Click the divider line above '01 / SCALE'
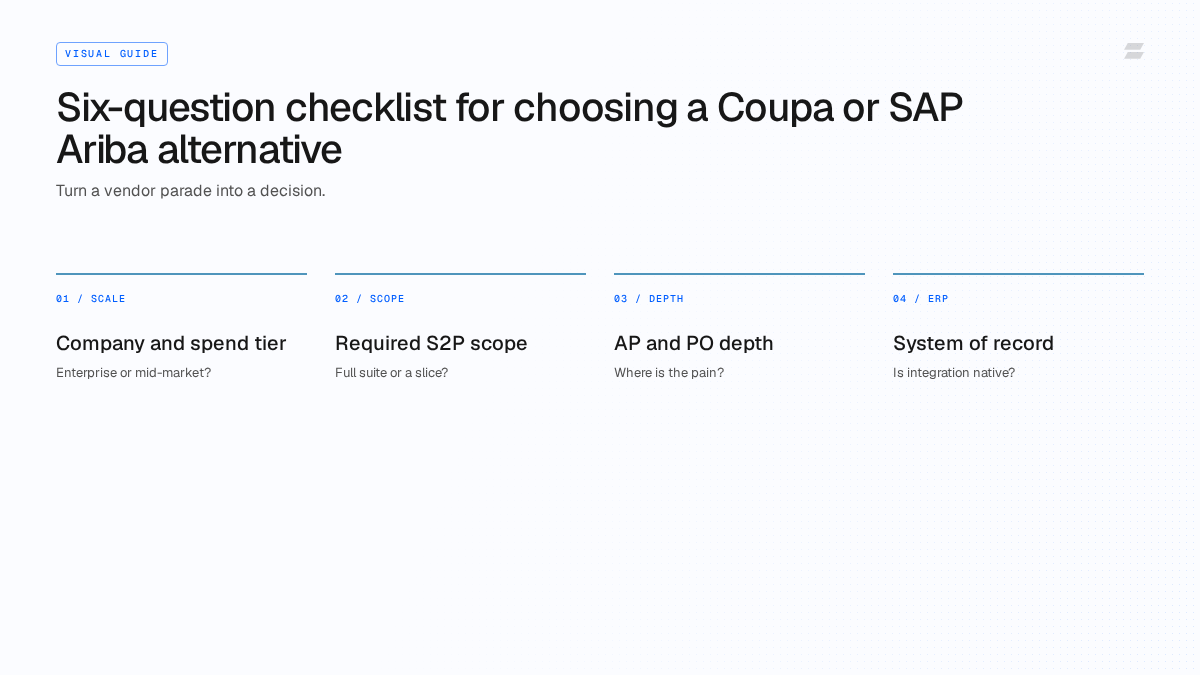The width and height of the screenshot is (1200, 675). click(181, 273)
